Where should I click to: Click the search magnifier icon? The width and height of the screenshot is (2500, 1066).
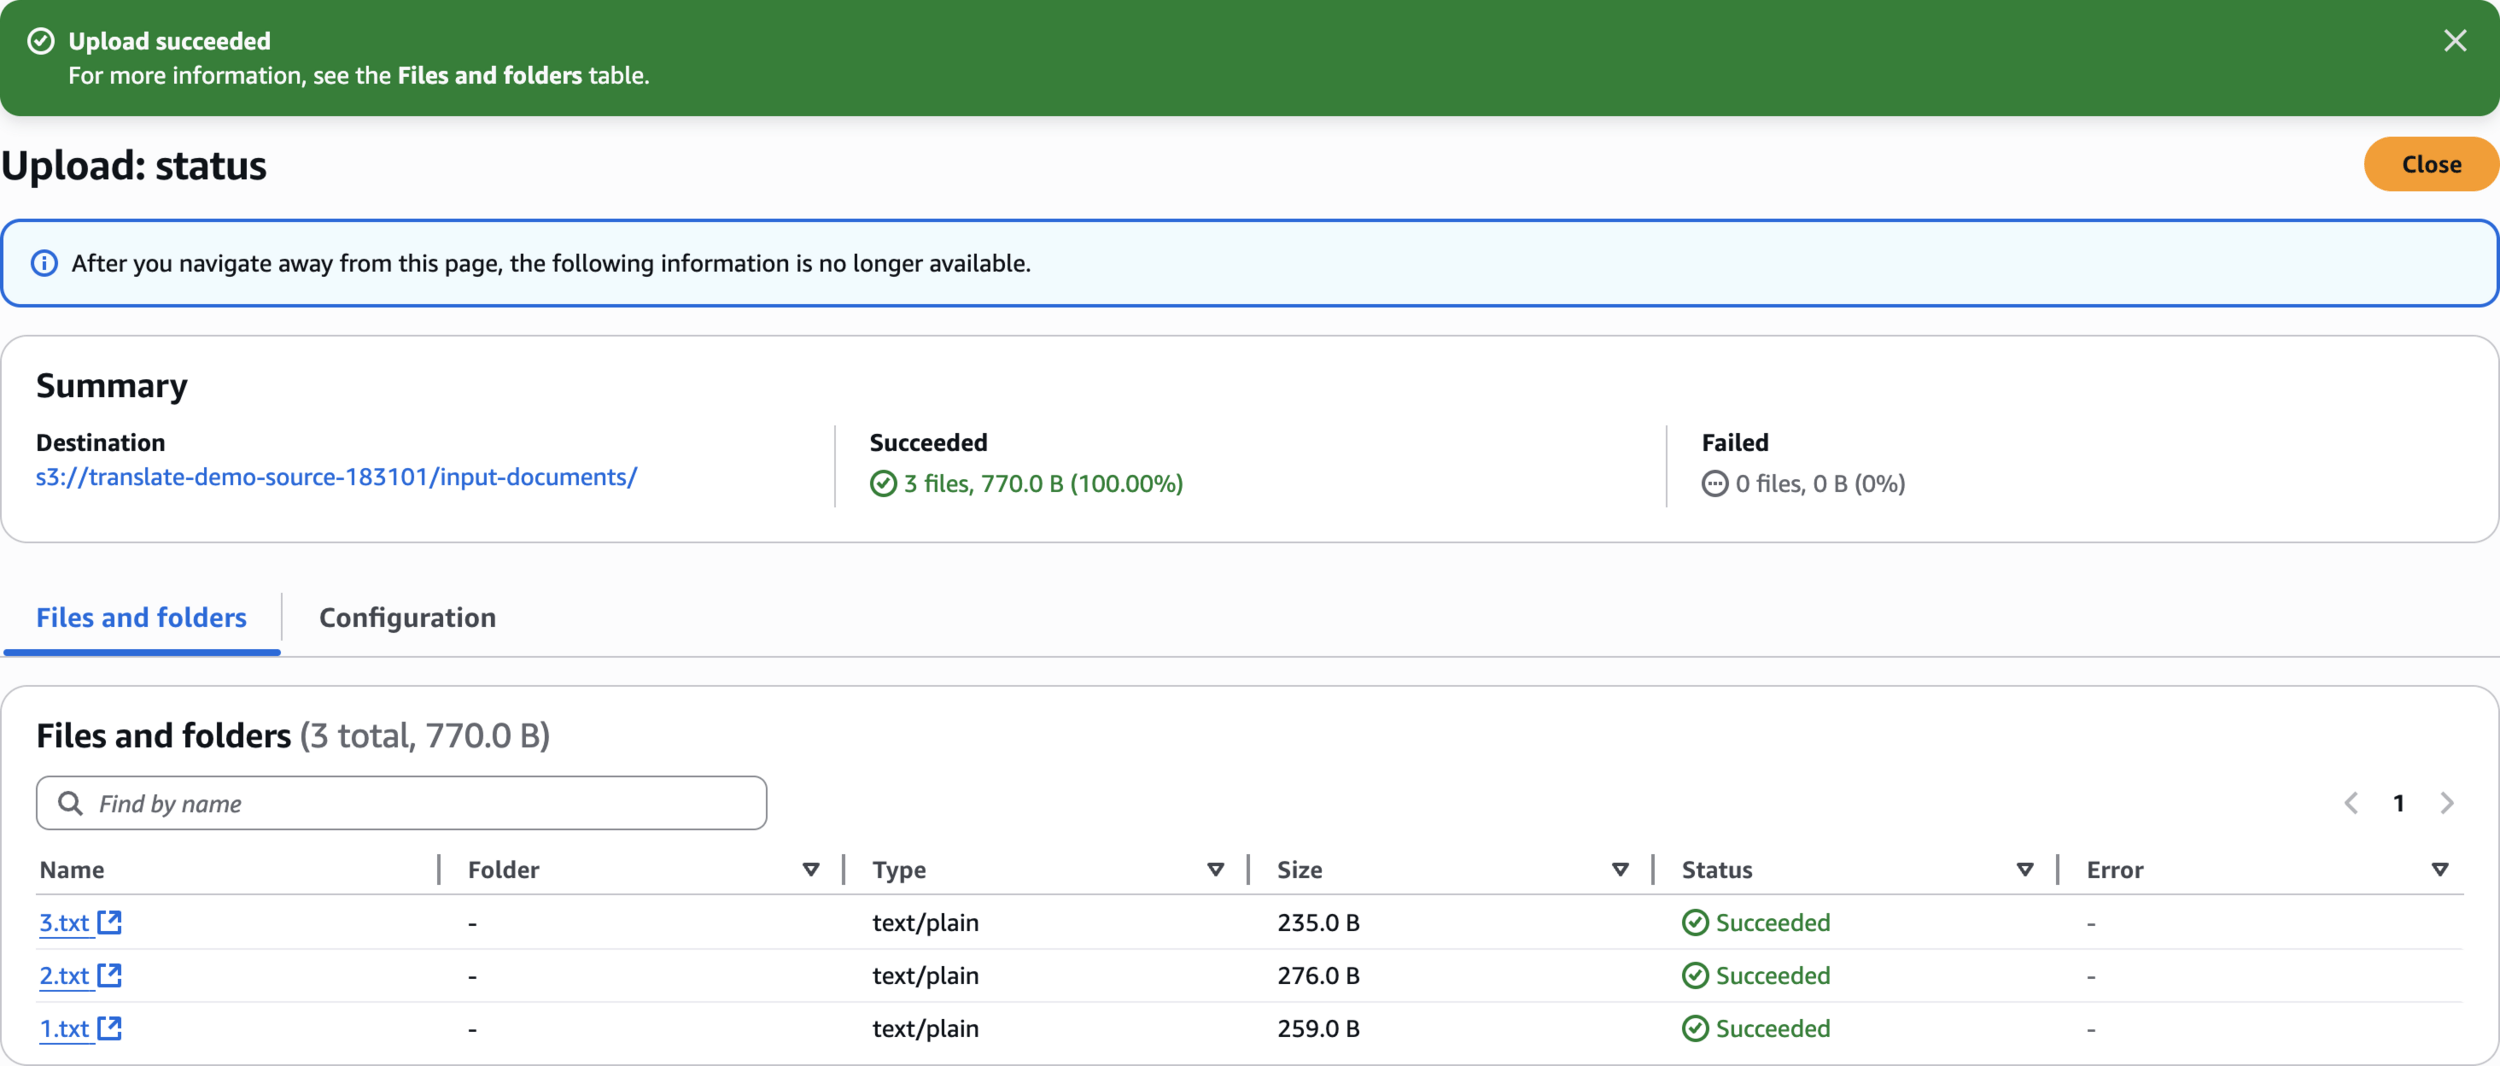tap(70, 803)
